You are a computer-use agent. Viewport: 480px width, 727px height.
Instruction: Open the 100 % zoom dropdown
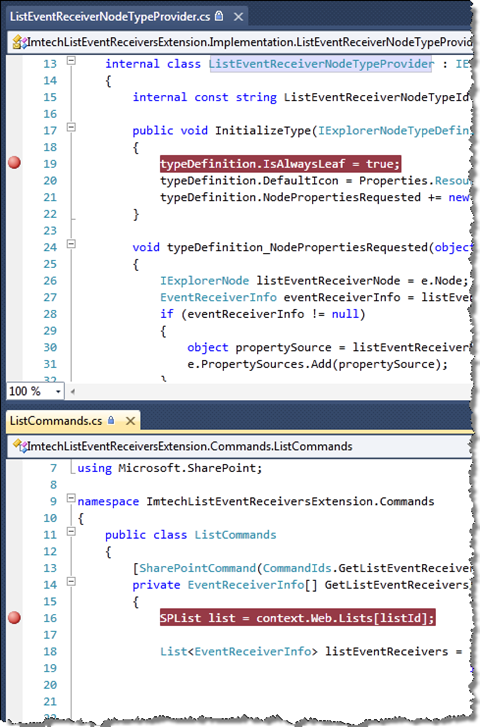[58, 391]
